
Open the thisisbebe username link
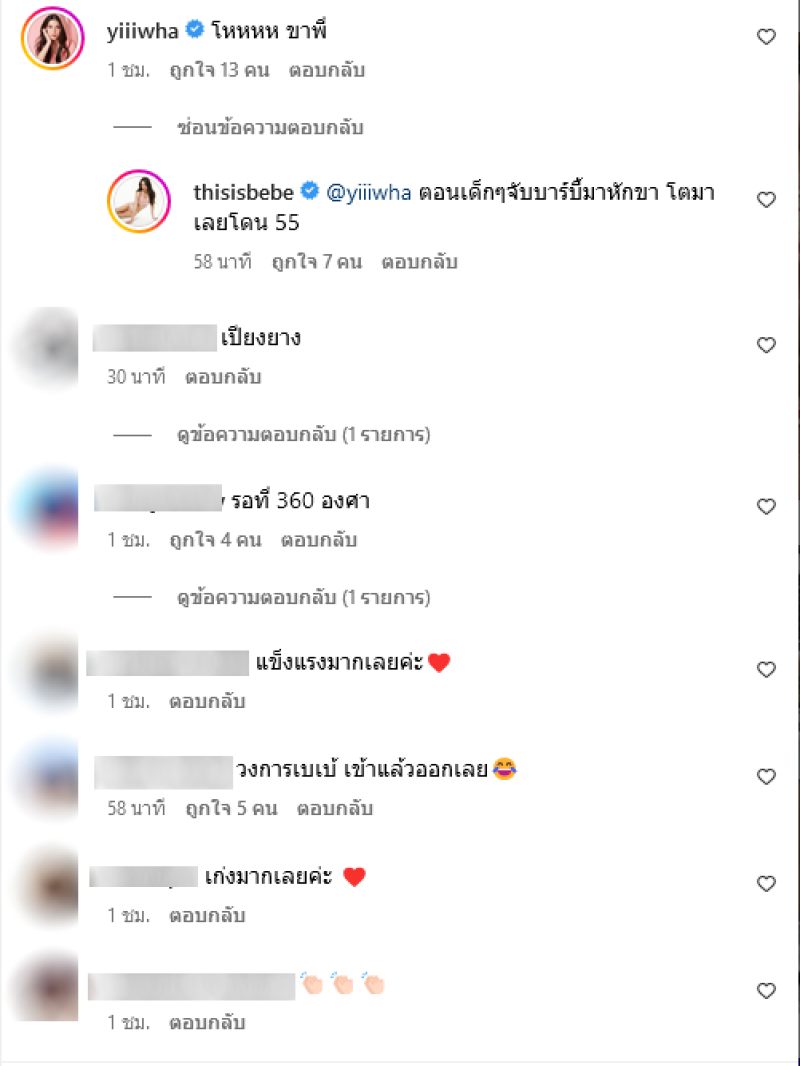pyautogui.click(x=243, y=192)
